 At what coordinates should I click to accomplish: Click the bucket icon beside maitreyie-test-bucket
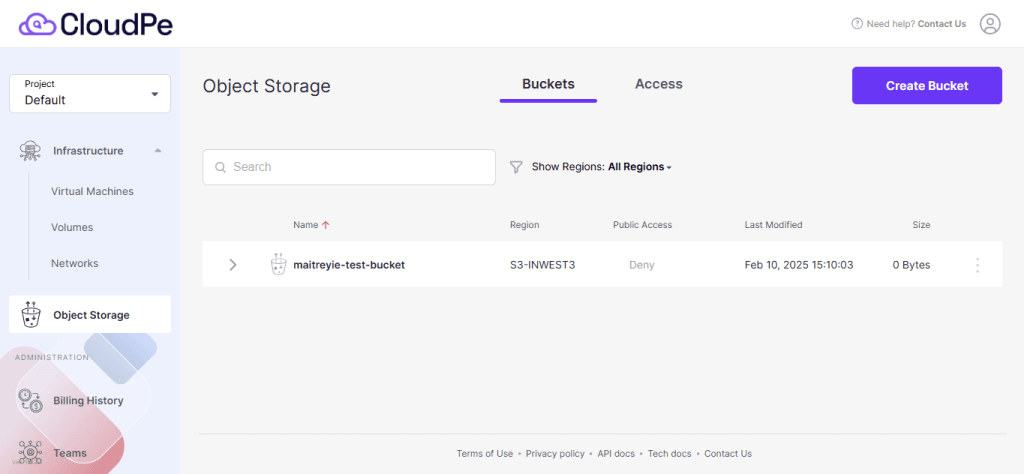[x=278, y=265]
